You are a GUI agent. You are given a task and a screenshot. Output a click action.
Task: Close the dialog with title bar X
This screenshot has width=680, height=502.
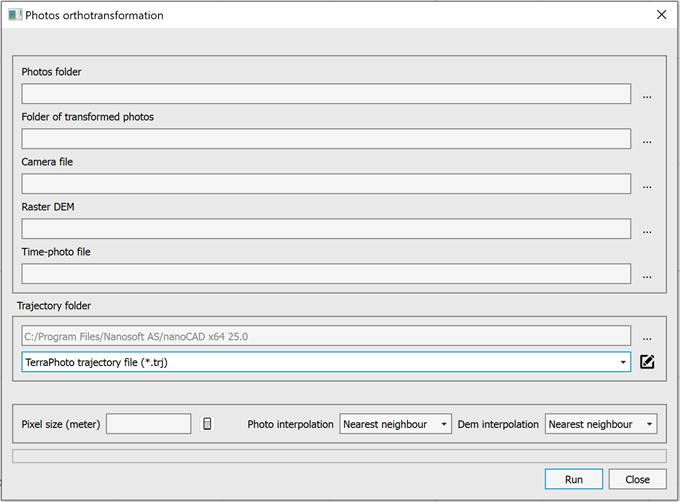click(x=661, y=15)
